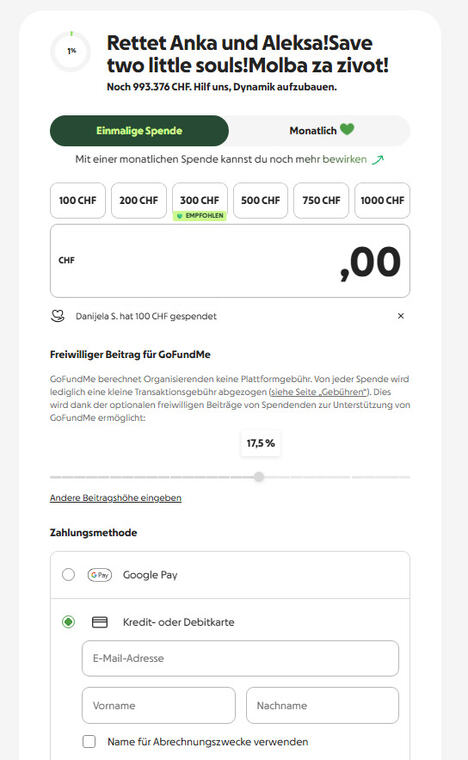Click the E-Mail-Adresse input field
This screenshot has width=468, height=760.
click(x=240, y=658)
